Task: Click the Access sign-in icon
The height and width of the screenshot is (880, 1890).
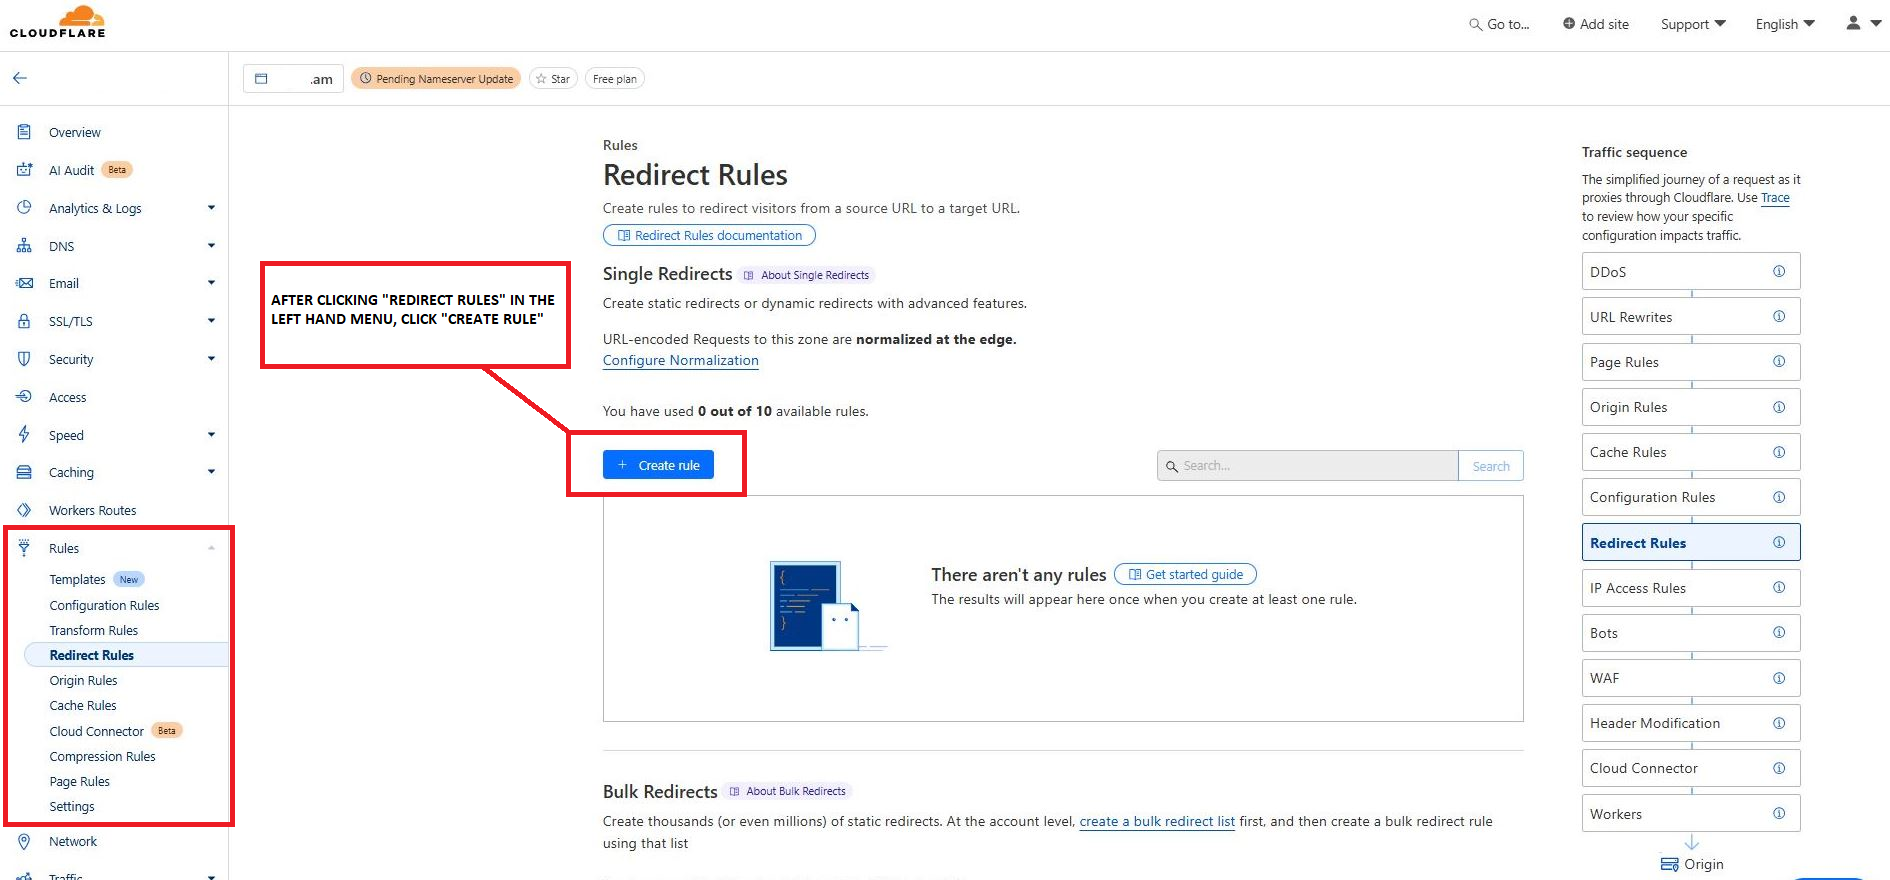Action: click(24, 397)
